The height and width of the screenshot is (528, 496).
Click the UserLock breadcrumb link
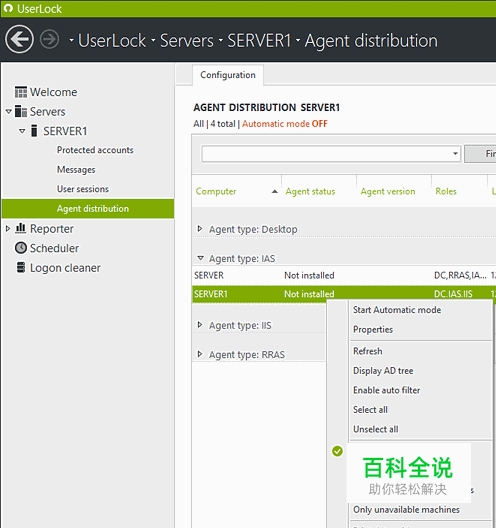(x=112, y=40)
